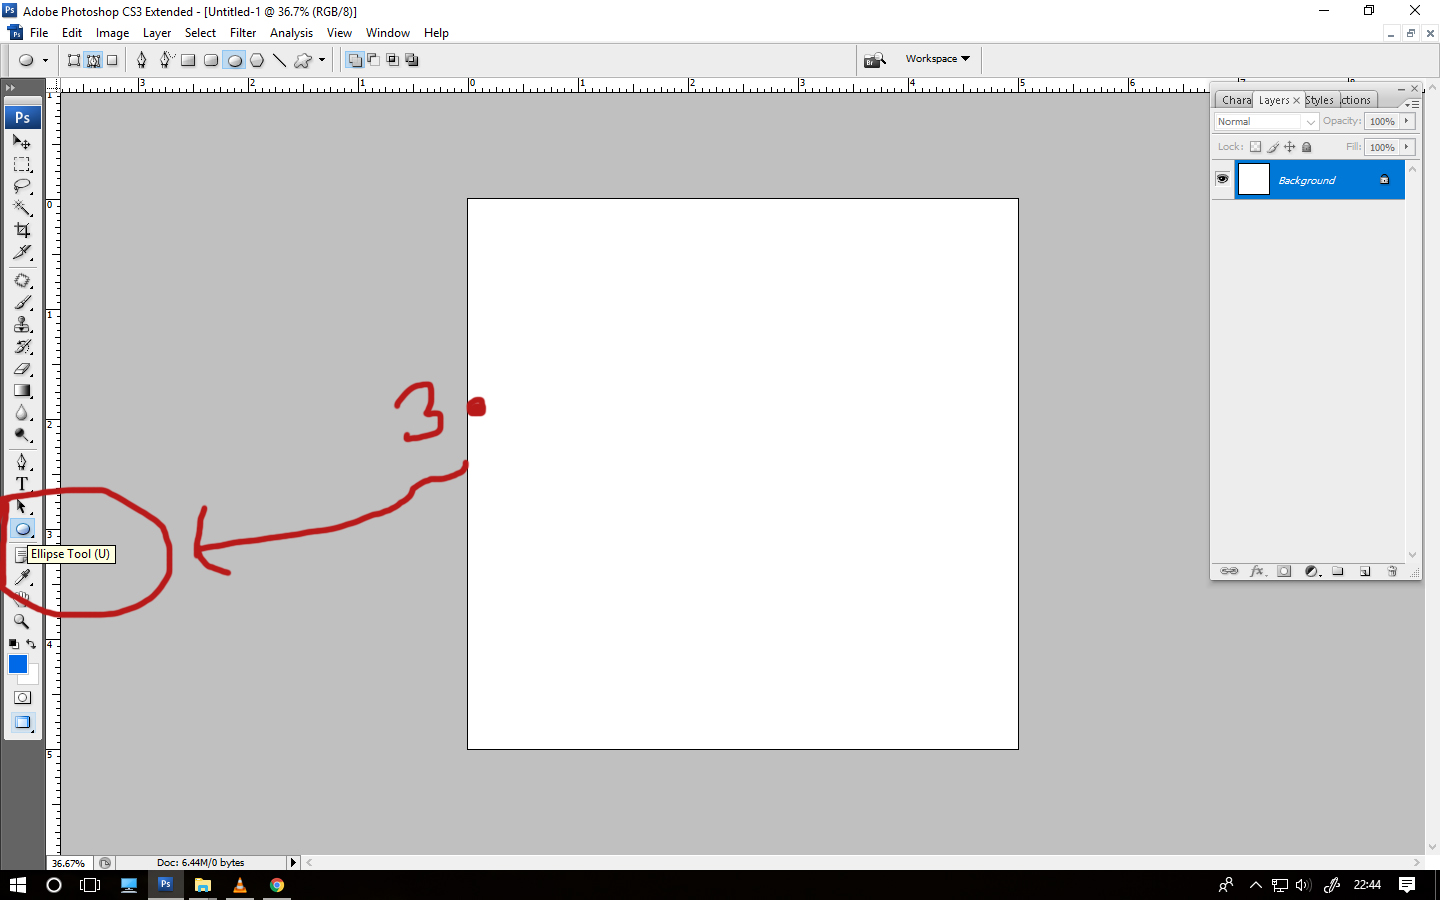Select Intersect path areas option
Viewport: 1440px width, 900px height.
(x=392, y=60)
